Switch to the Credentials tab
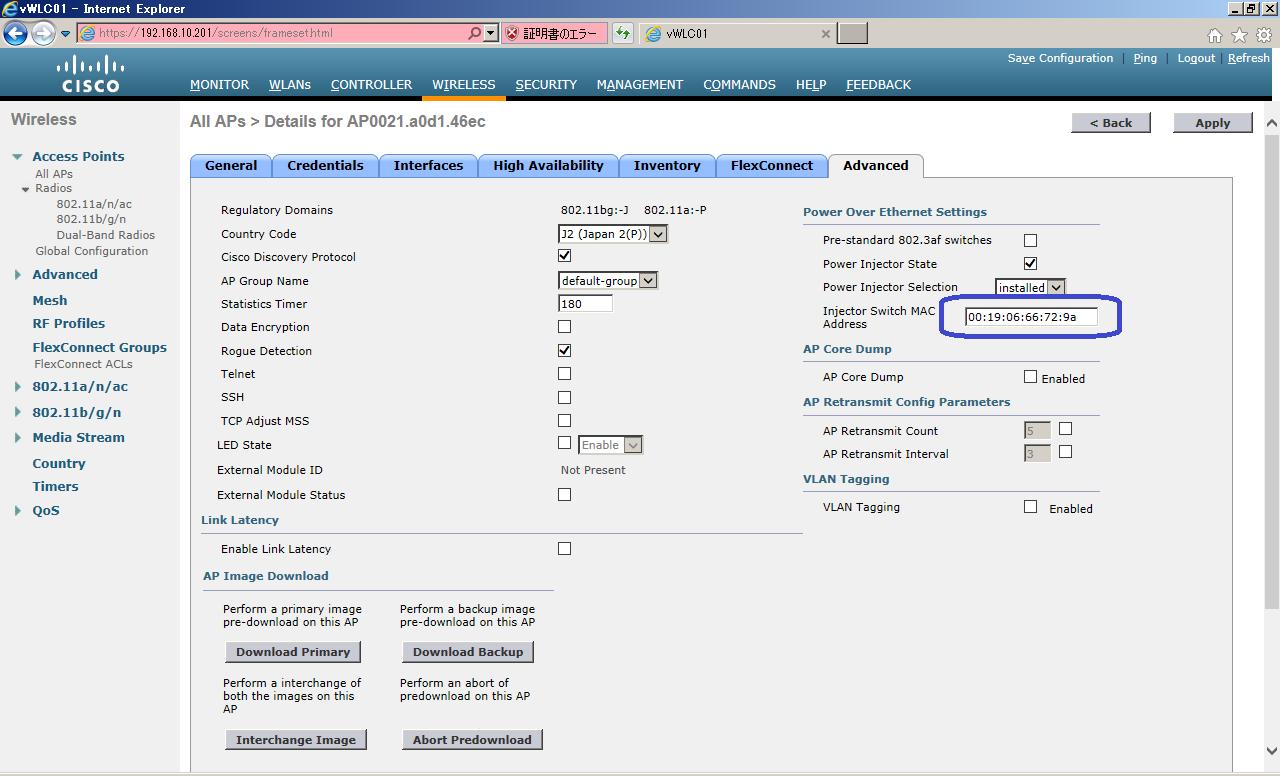This screenshot has width=1280, height=776. (x=325, y=166)
